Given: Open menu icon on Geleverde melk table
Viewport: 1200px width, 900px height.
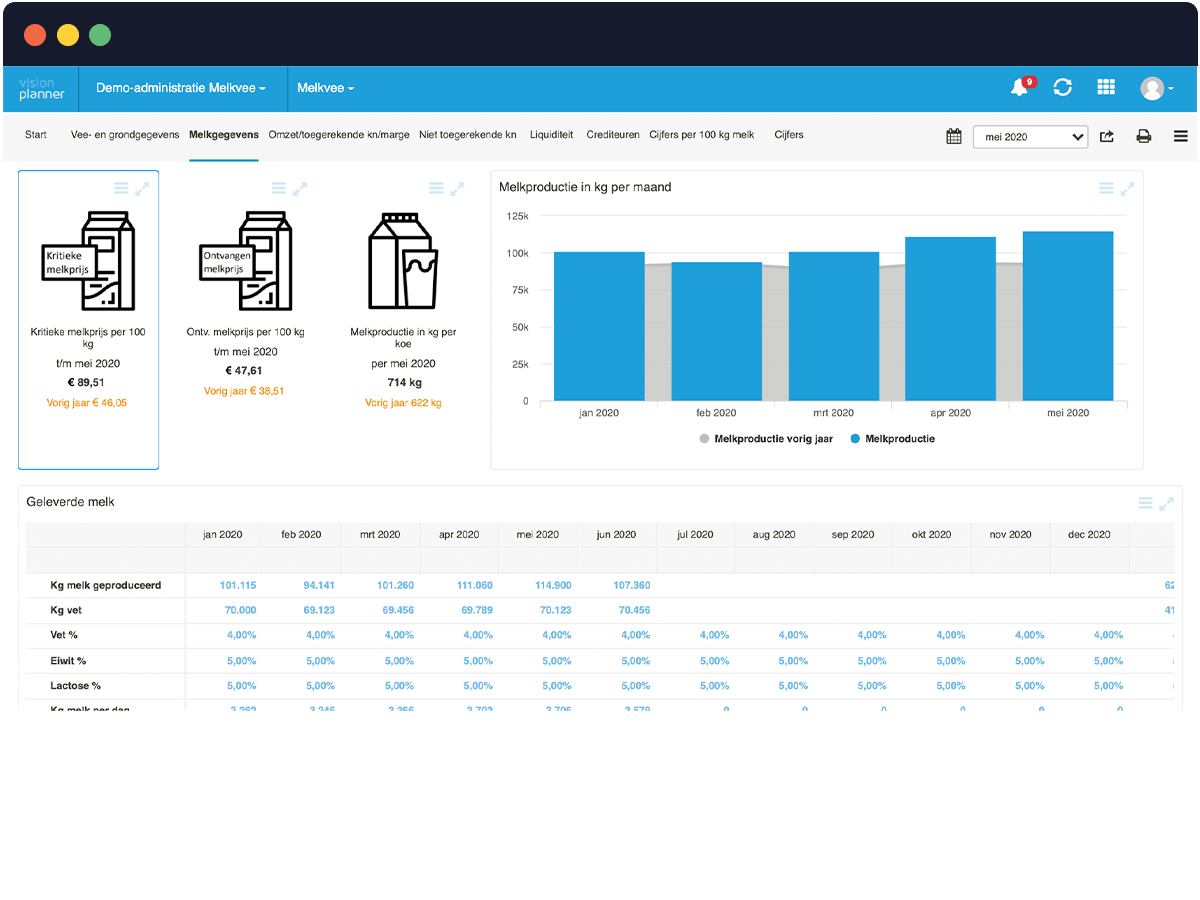Looking at the screenshot, I should (1146, 503).
